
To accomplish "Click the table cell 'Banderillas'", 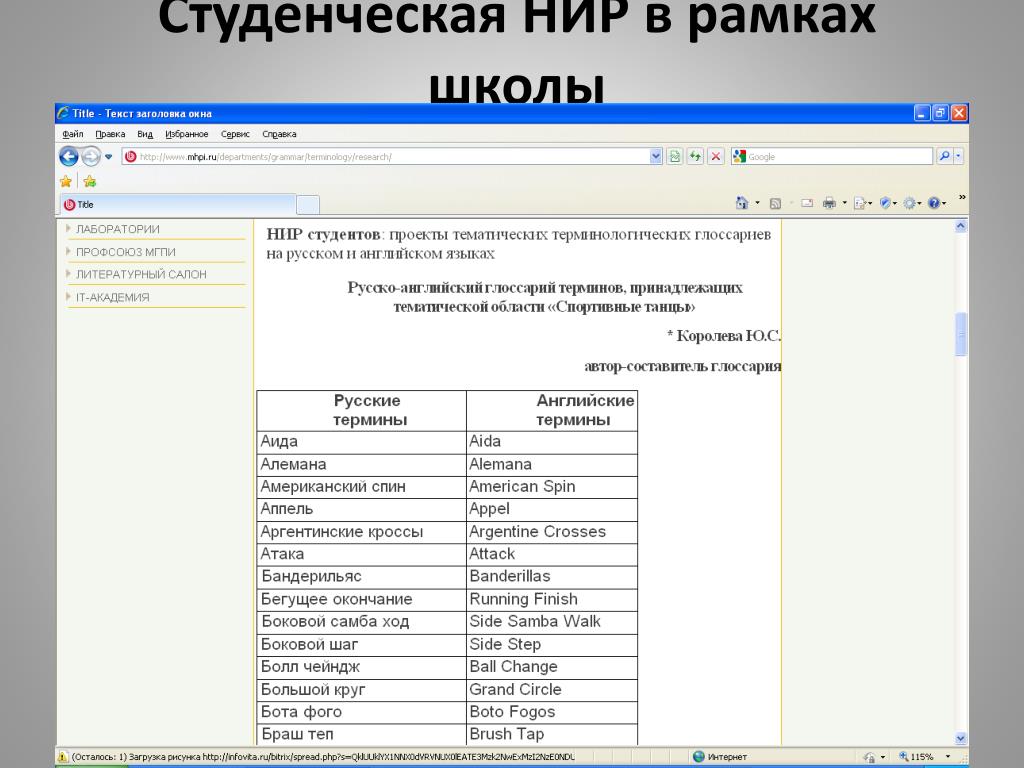I will (552, 577).
